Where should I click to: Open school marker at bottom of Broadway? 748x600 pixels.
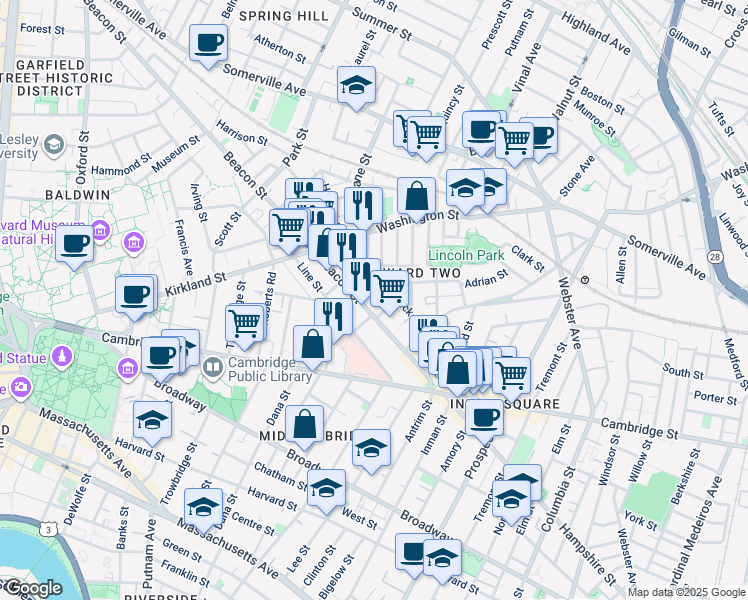click(x=442, y=559)
